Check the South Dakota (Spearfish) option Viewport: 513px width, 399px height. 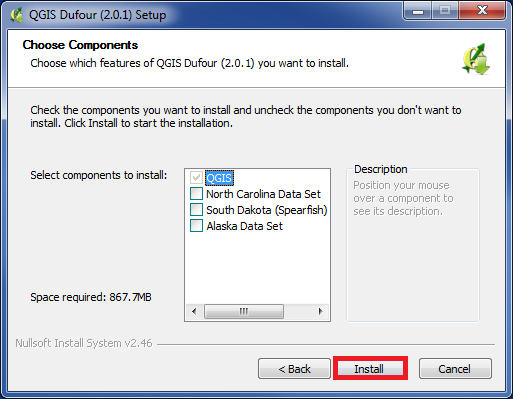click(196, 210)
